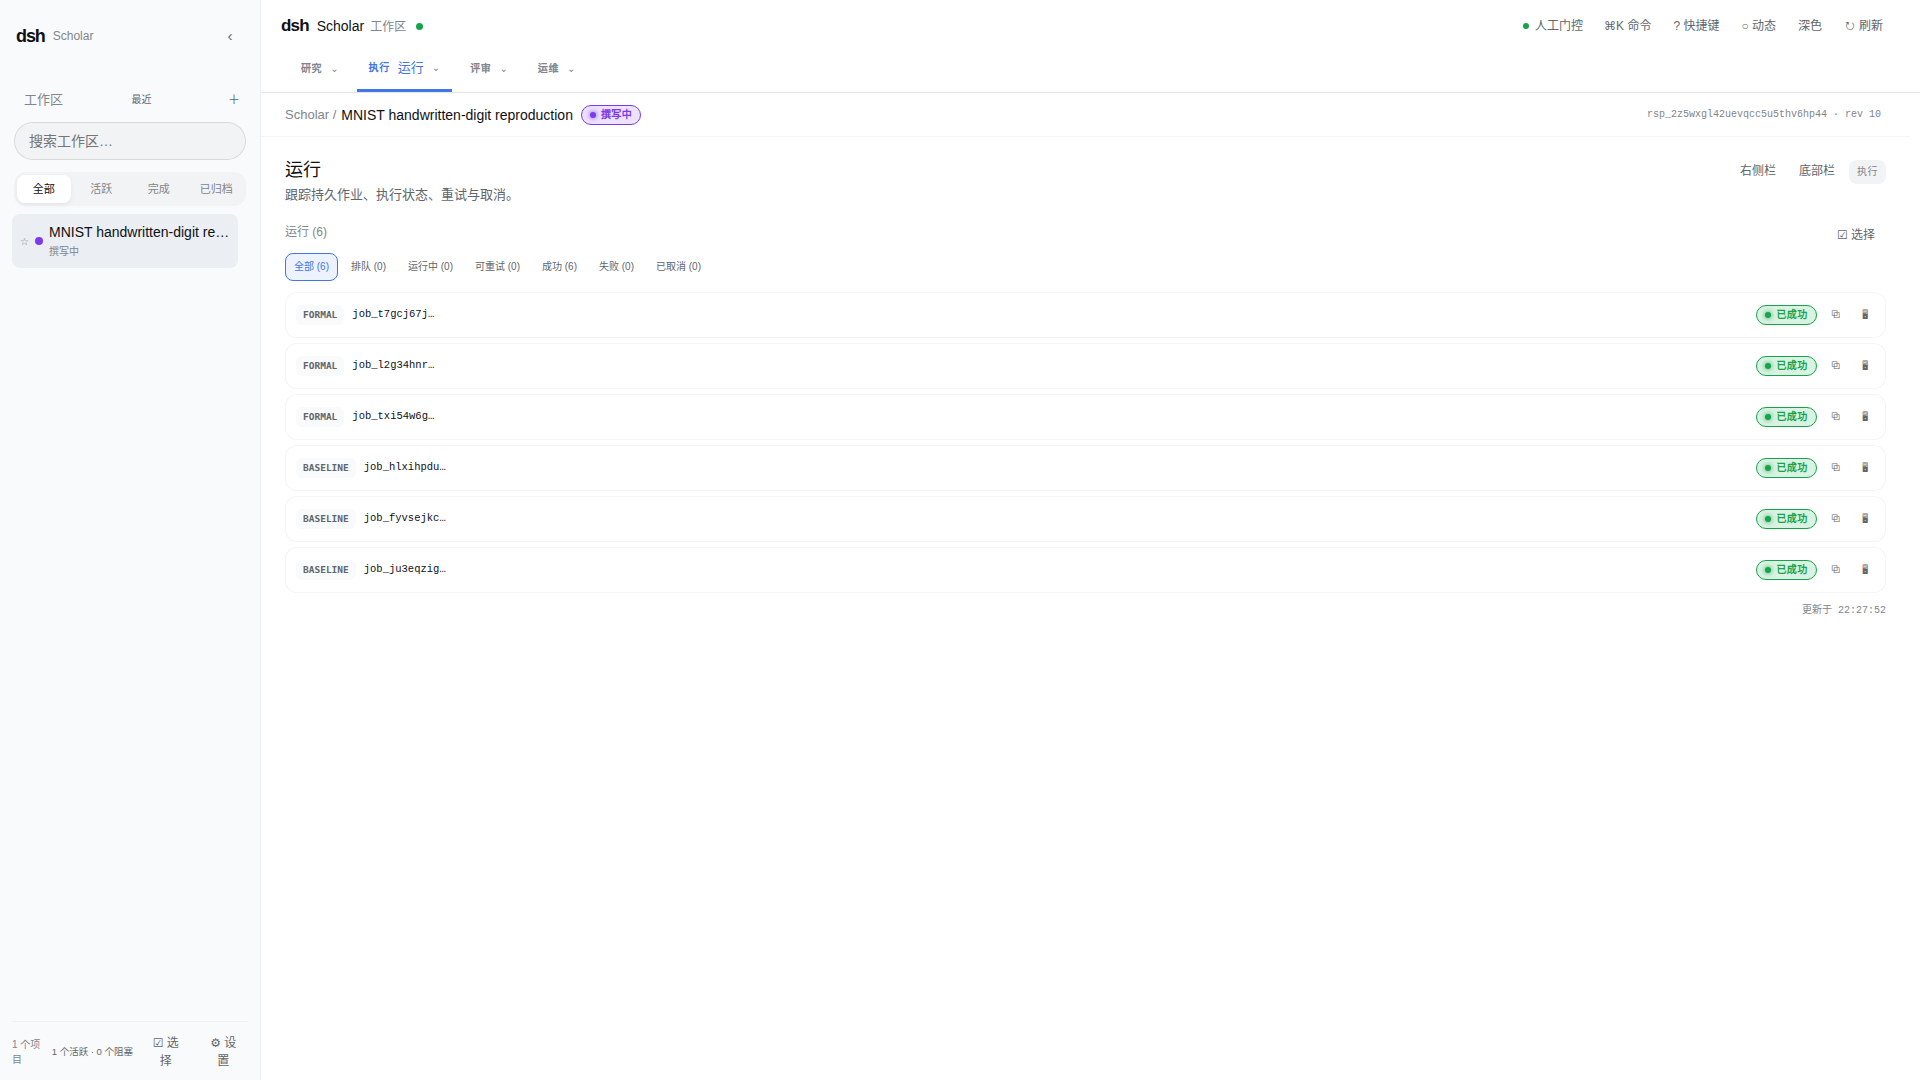1920x1080 pixels.
Task: Add a new workspace with plus icon
Action: (234, 100)
